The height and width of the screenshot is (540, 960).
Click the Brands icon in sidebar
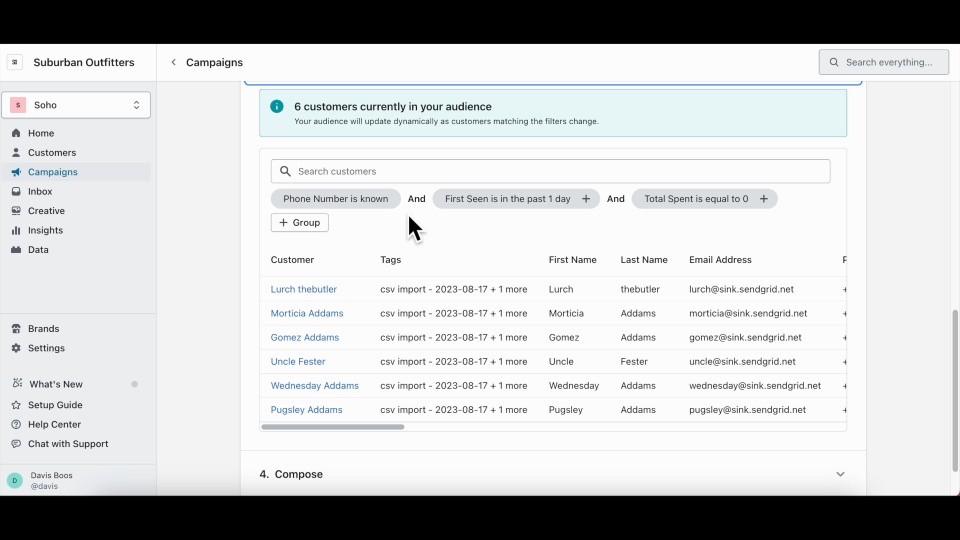click(16, 329)
